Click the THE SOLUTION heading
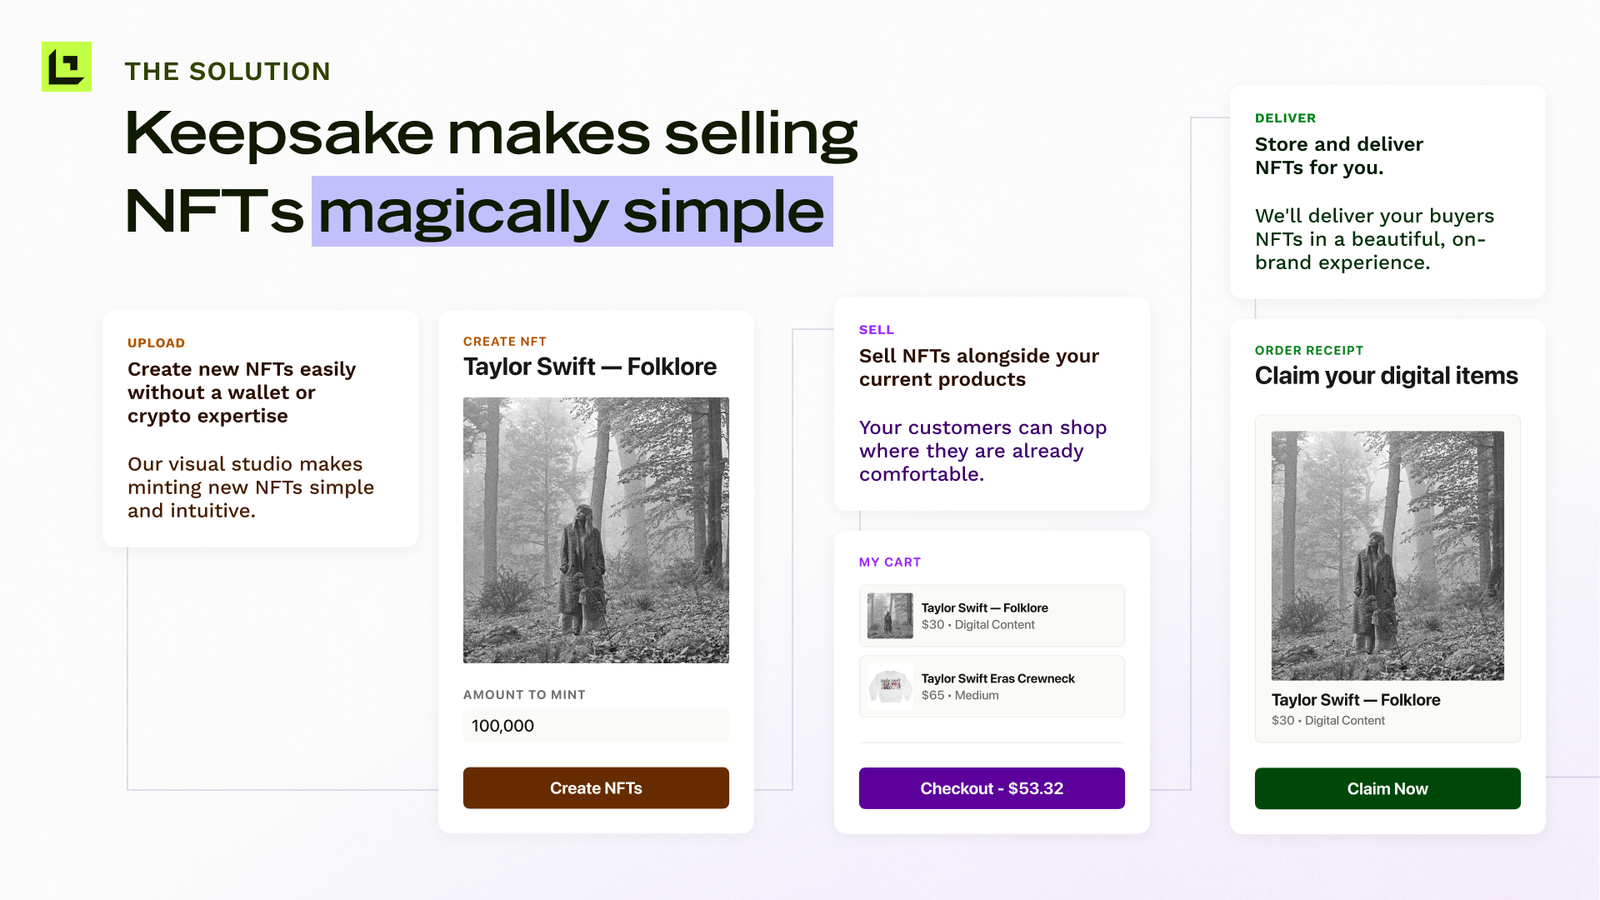Image resolution: width=1600 pixels, height=900 pixels. (x=227, y=71)
